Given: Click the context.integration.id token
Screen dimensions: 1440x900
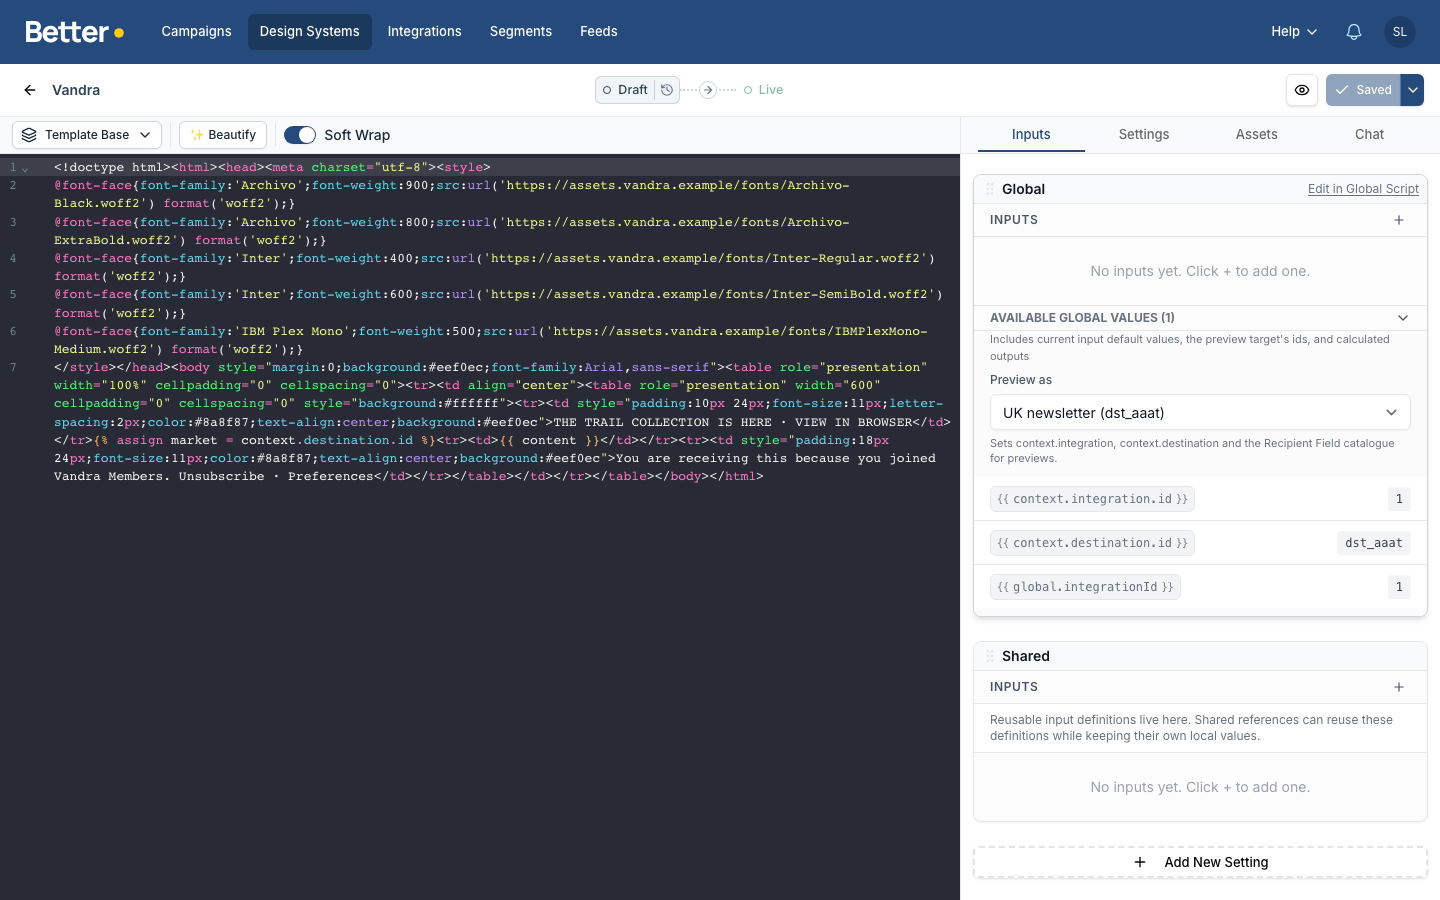Looking at the screenshot, I should tap(1092, 499).
